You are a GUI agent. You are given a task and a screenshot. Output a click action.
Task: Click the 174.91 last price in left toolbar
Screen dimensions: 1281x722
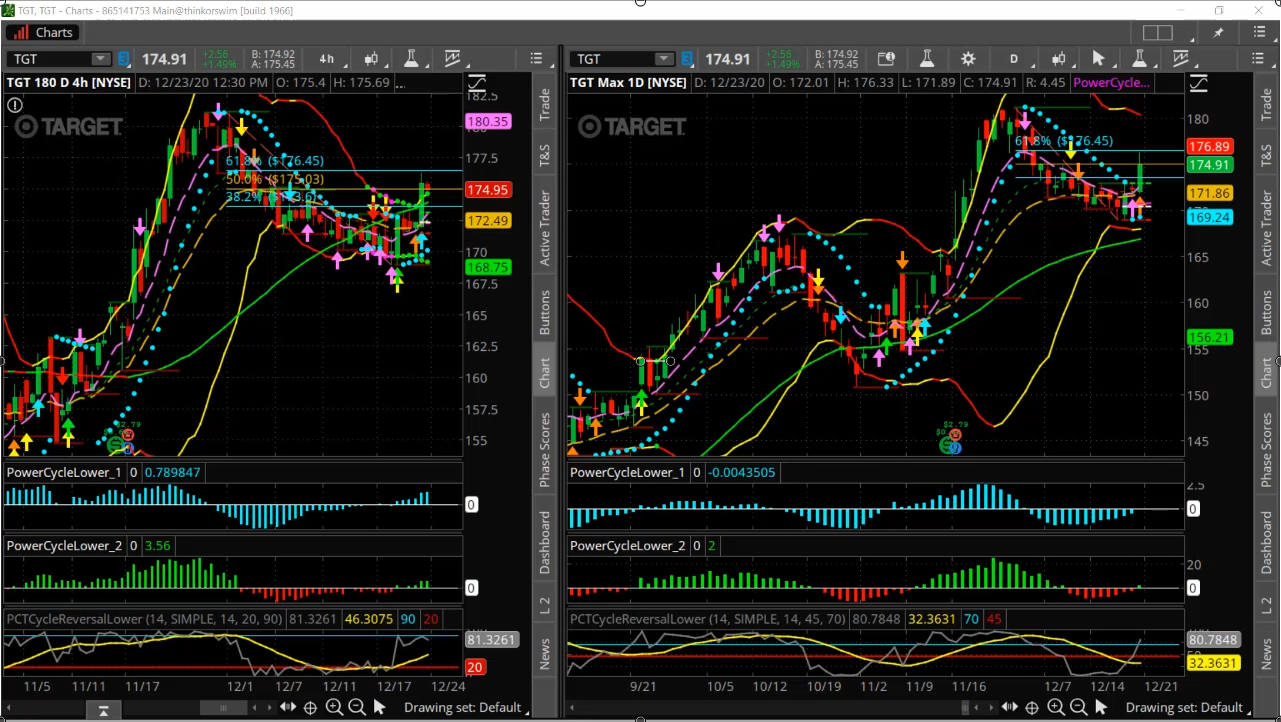165,59
